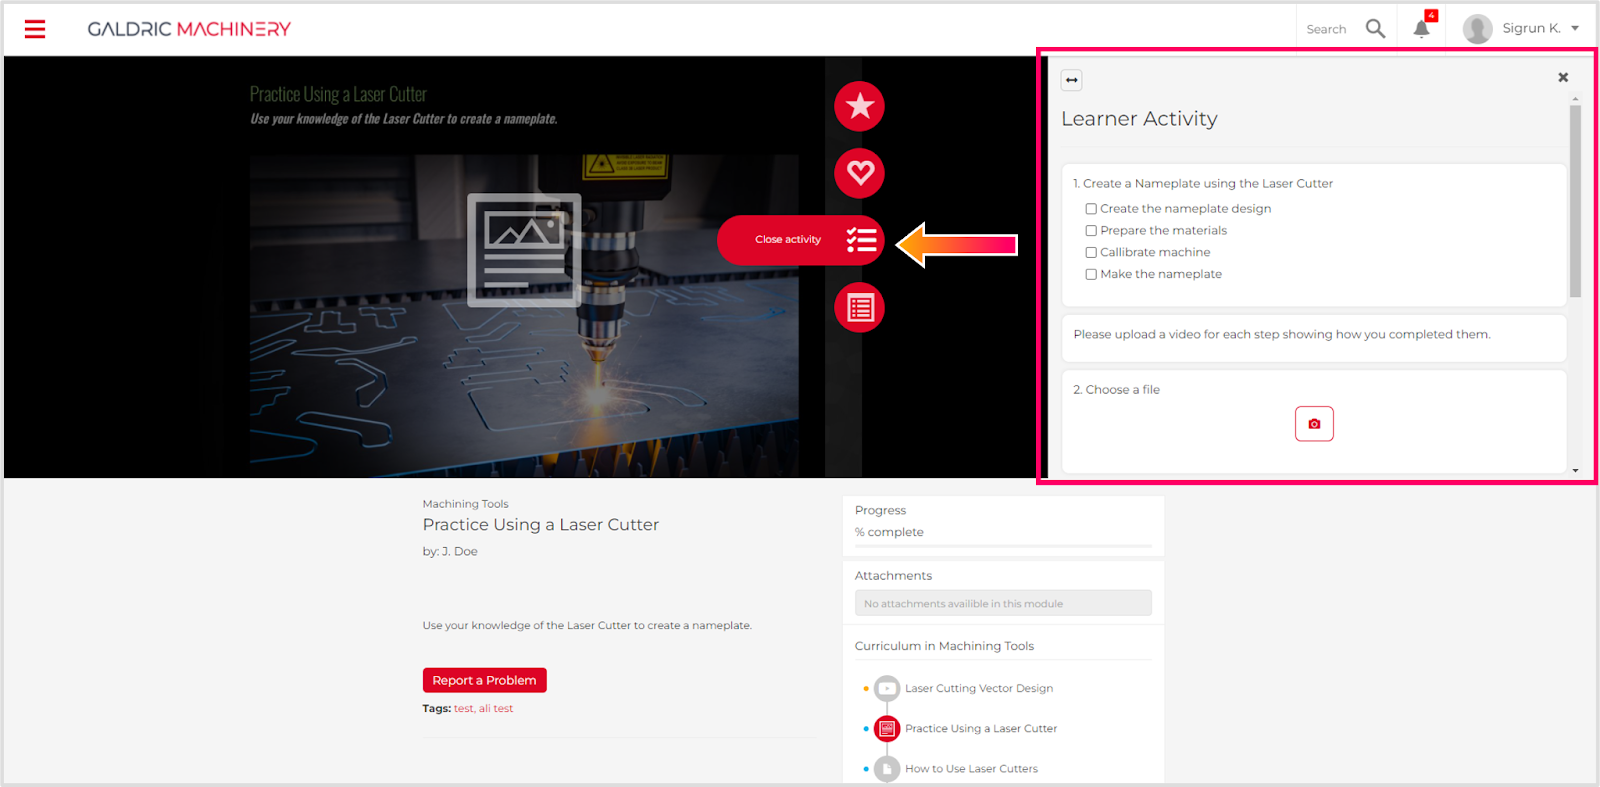Open How to Use Laser Cutters module

(x=971, y=769)
